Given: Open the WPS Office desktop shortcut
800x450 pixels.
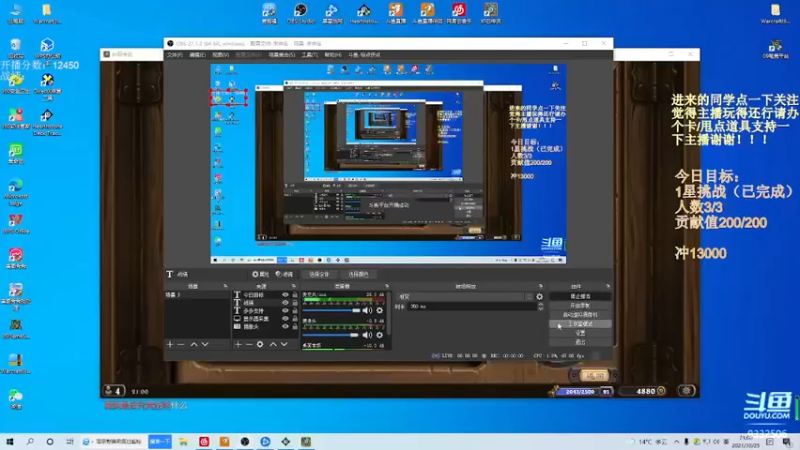Looking at the screenshot, I should tap(16, 224).
